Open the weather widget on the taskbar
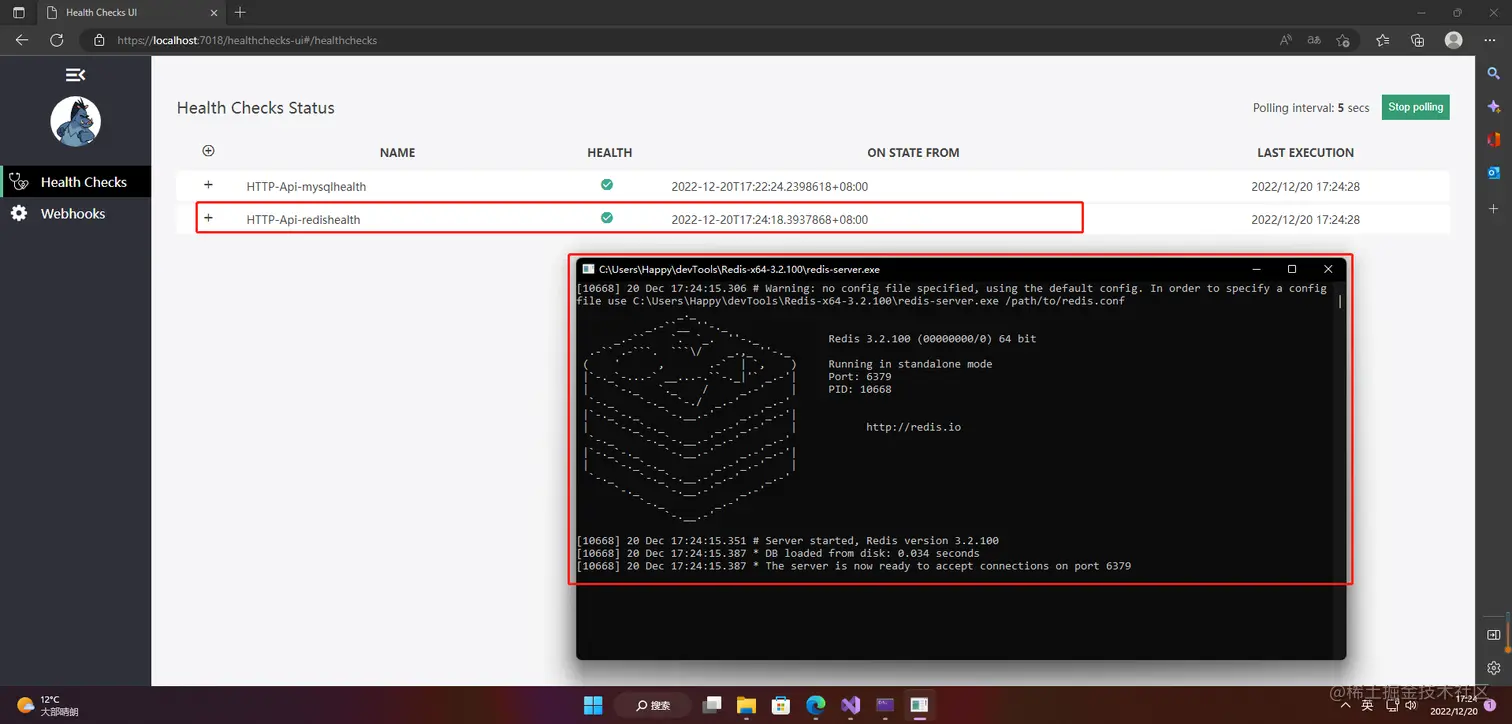Image resolution: width=1512 pixels, height=724 pixels. (x=47, y=705)
